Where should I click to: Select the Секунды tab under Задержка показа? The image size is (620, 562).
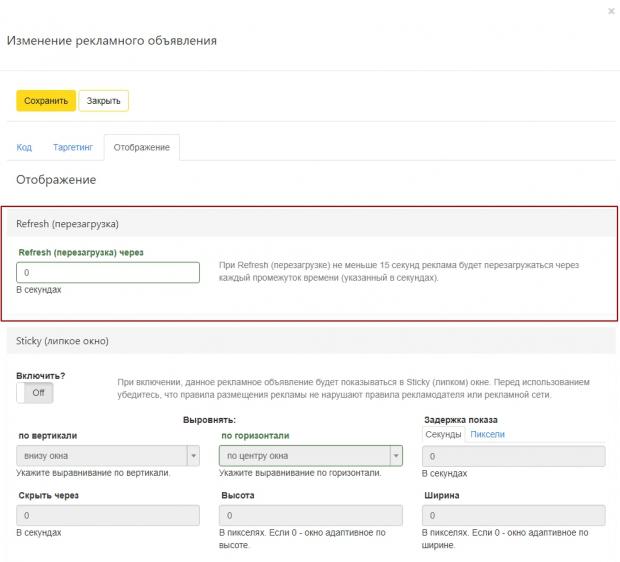[x=443, y=434]
